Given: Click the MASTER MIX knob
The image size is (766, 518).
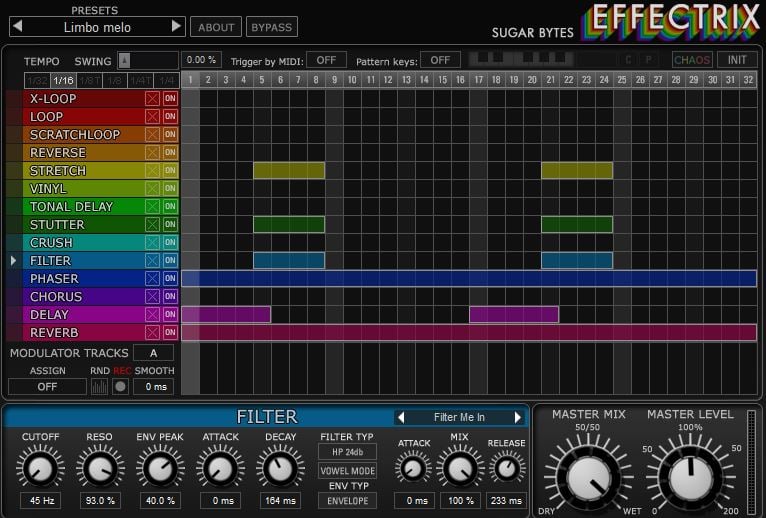Looking at the screenshot, I should [589, 478].
